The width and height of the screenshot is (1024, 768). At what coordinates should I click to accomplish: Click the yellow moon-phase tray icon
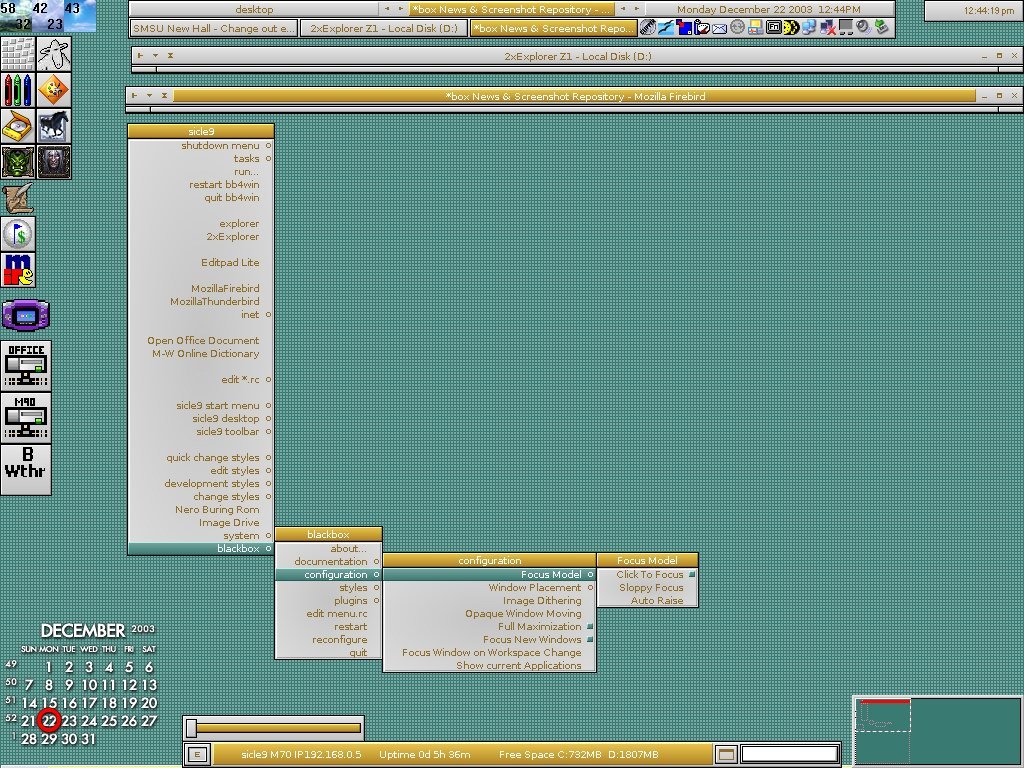click(x=791, y=27)
